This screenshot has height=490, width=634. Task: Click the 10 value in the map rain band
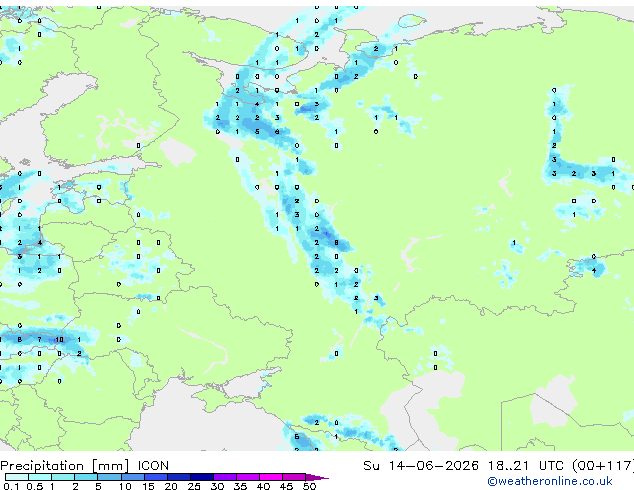coord(59,340)
